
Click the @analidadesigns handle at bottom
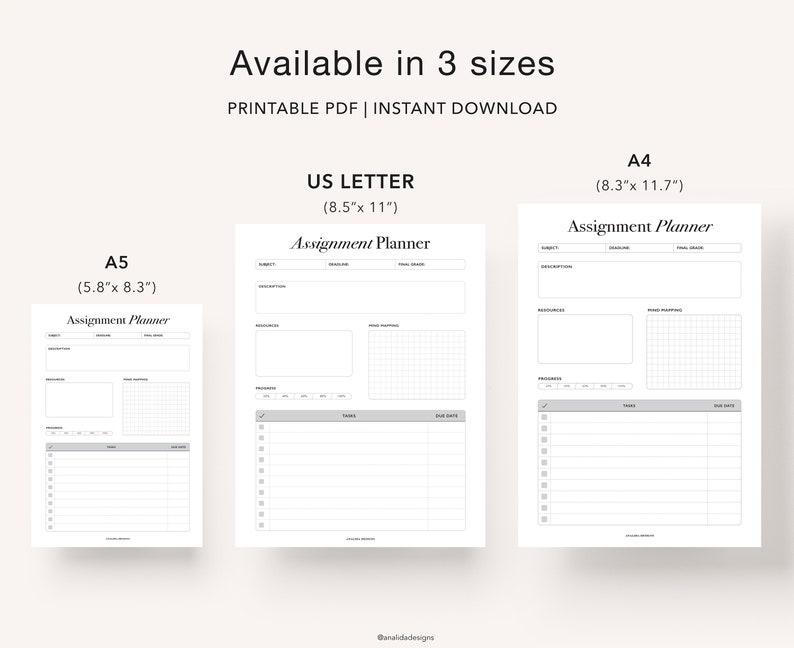pyautogui.click(x=405, y=637)
